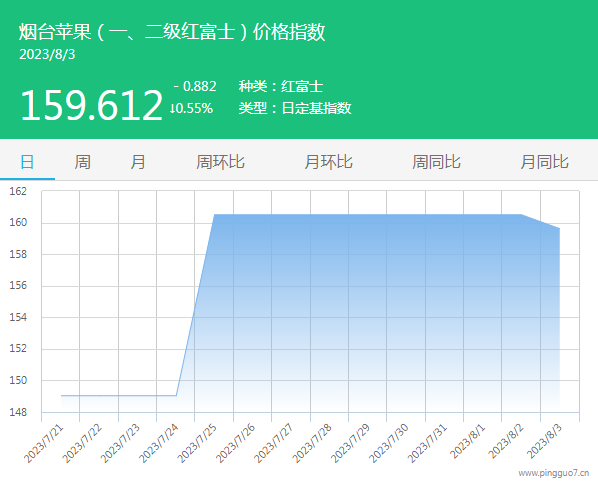Click the www.pingguo7.cn watermark link

554,473
